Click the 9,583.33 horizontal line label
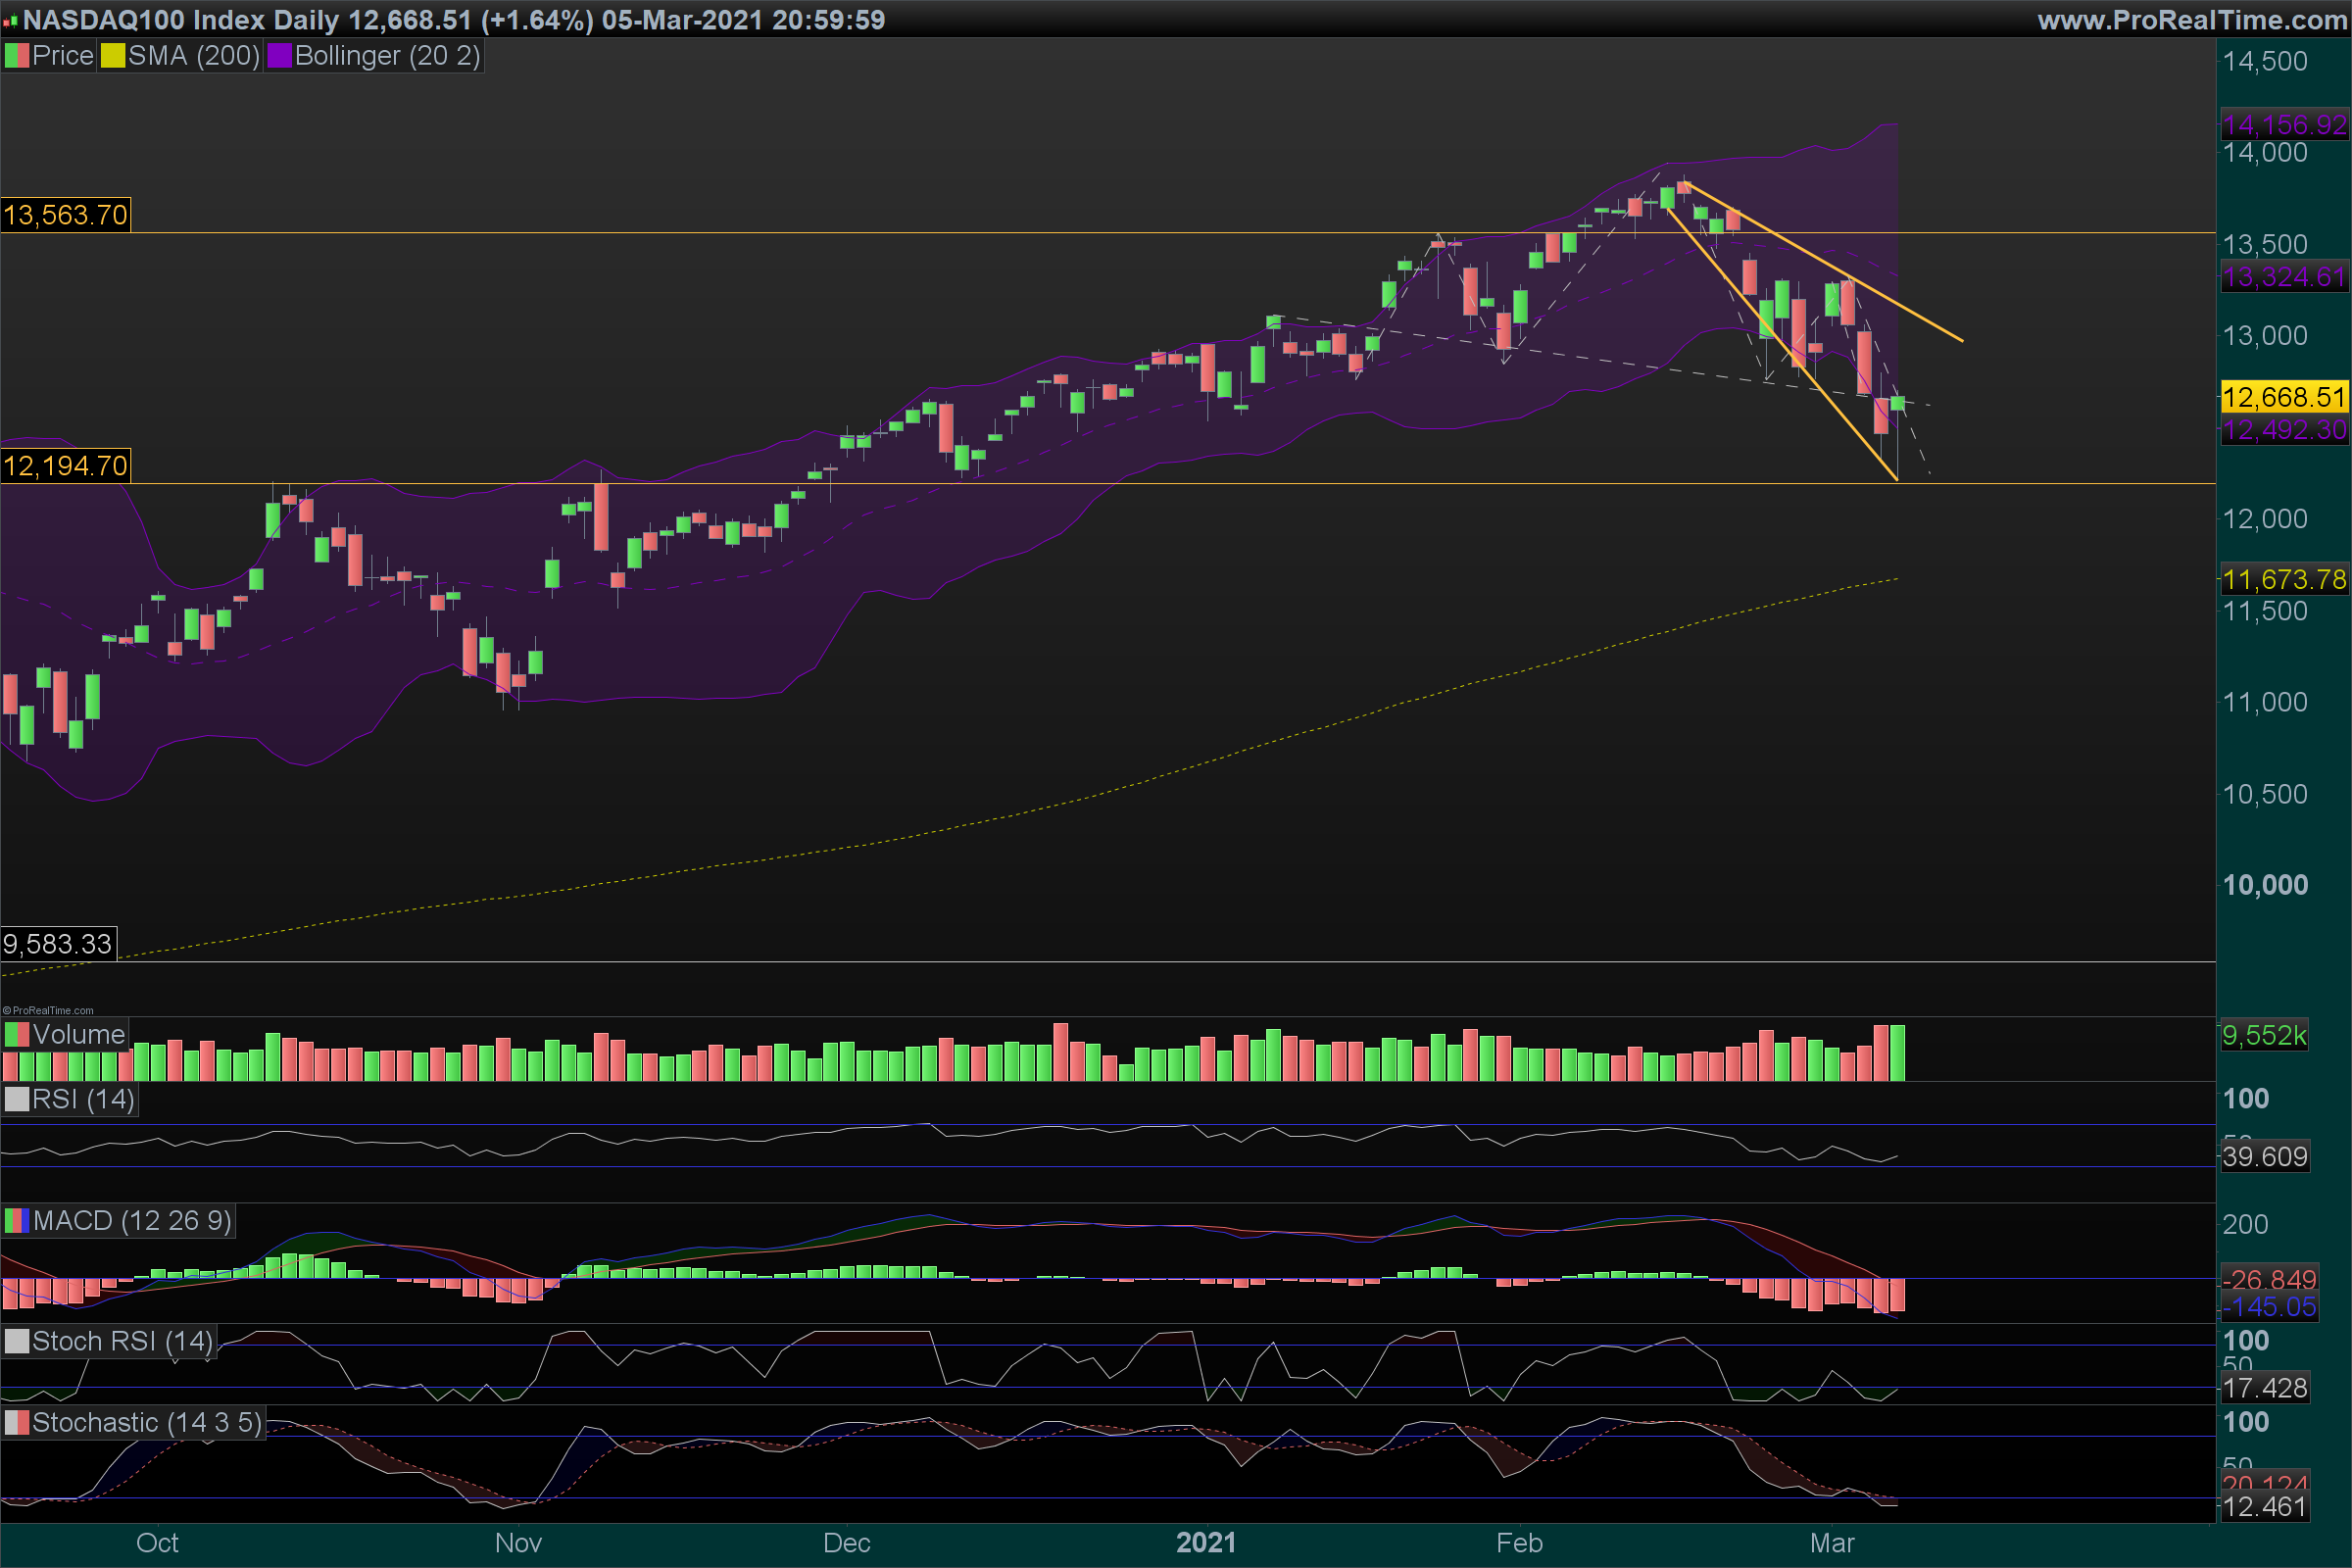Image resolution: width=2352 pixels, height=1568 pixels. (x=58, y=944)
